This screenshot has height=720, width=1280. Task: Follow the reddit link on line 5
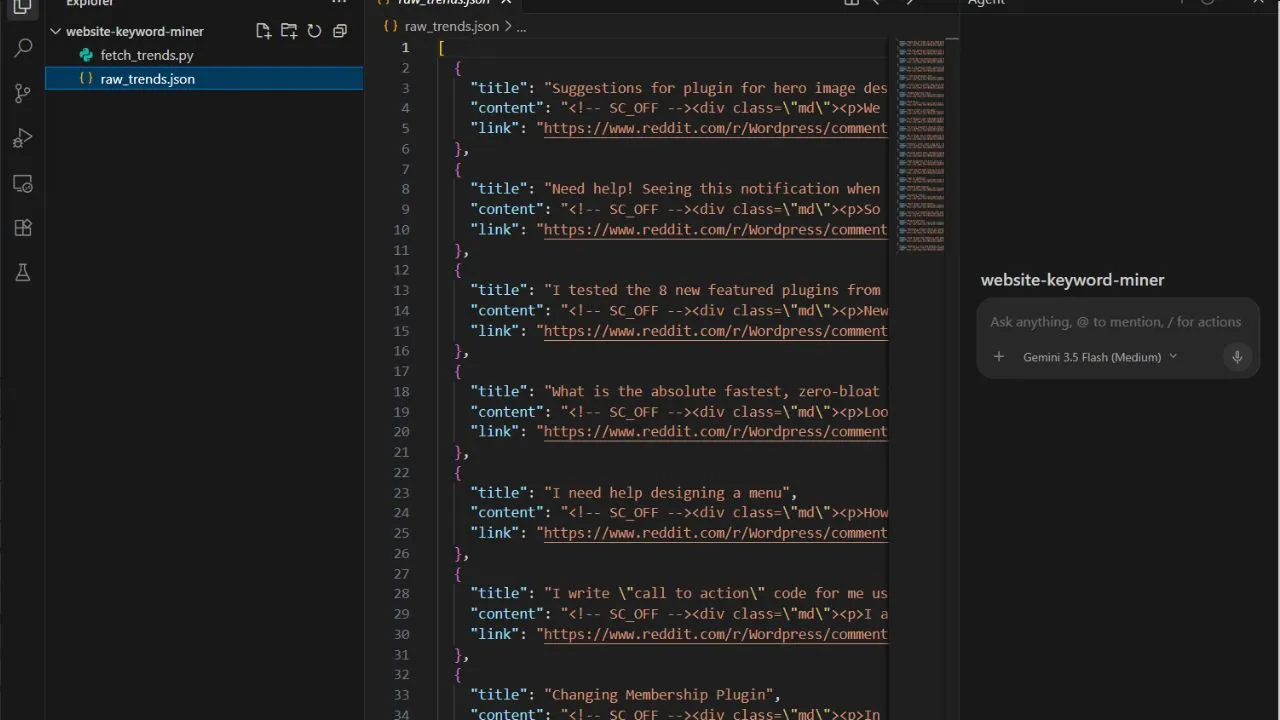[715, 128]
